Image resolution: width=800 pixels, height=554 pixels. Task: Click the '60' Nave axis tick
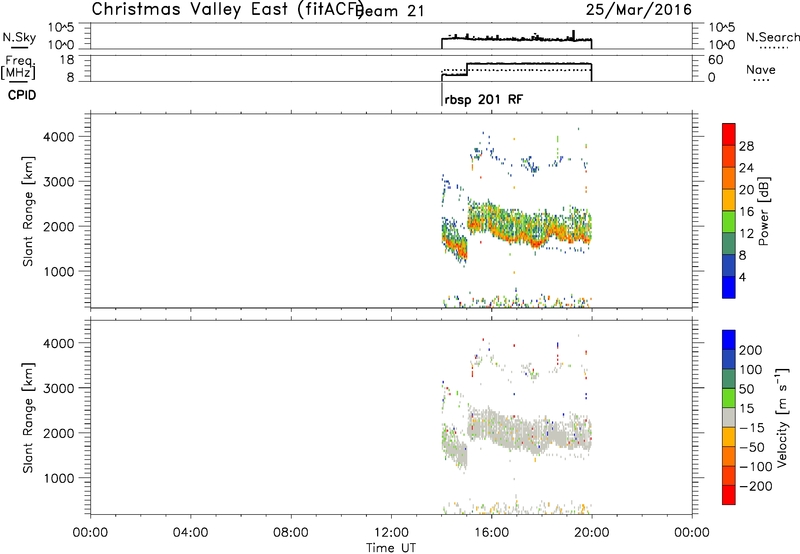click(x=716, y=60)
